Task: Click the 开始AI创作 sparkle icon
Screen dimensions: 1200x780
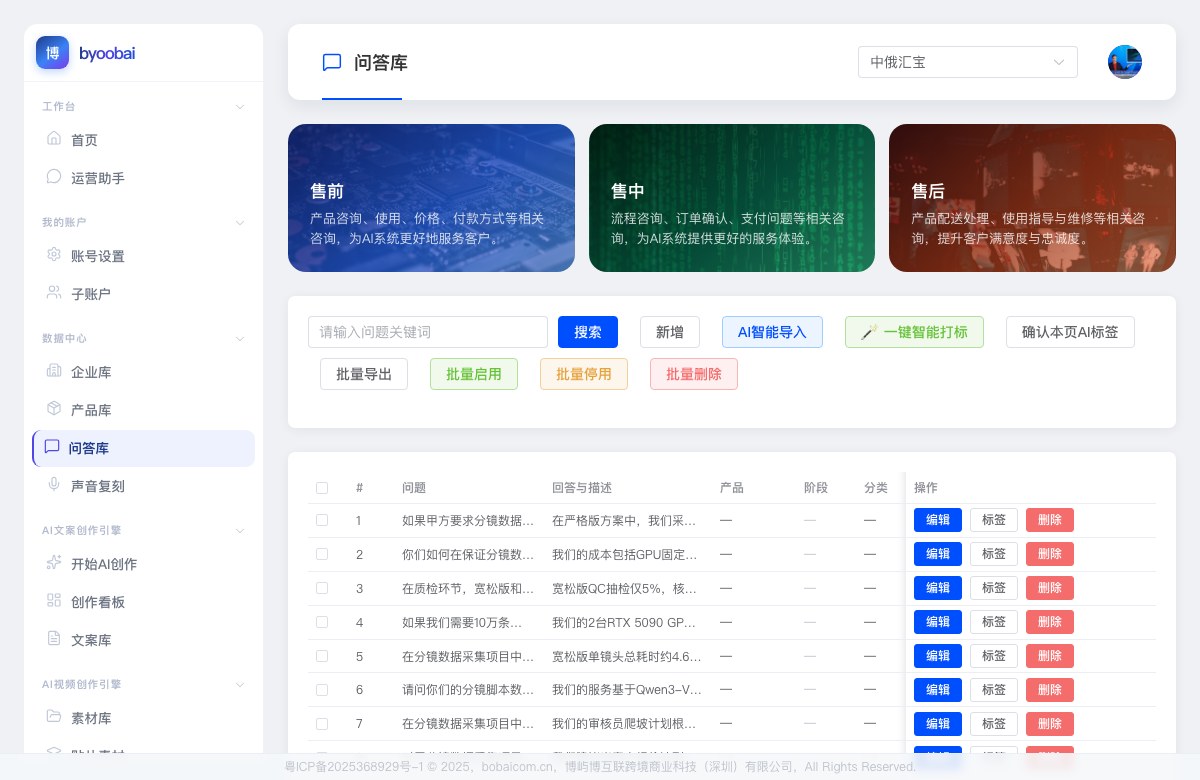Action: [x=54, y=563]
